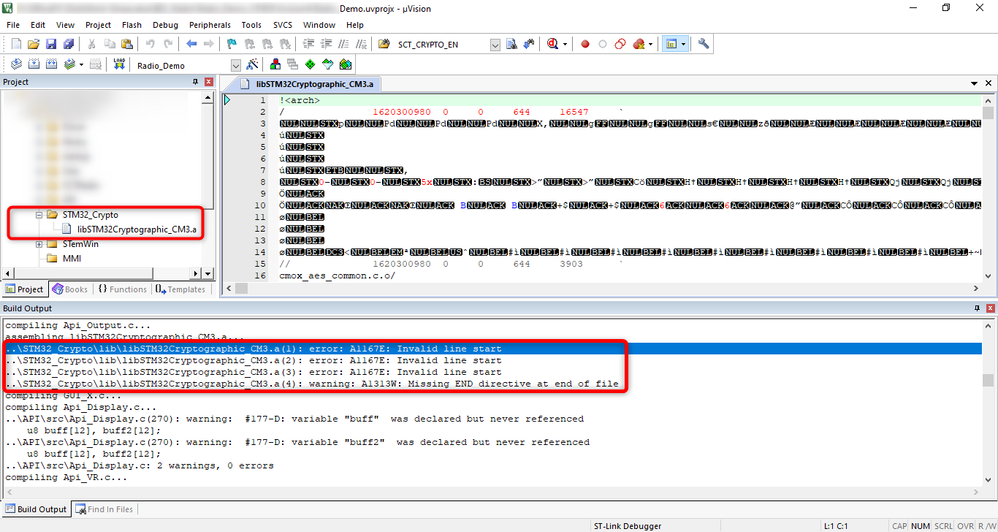Open the SCT_CRYPTO_EN search dropdown arrow

coord(495,45)
